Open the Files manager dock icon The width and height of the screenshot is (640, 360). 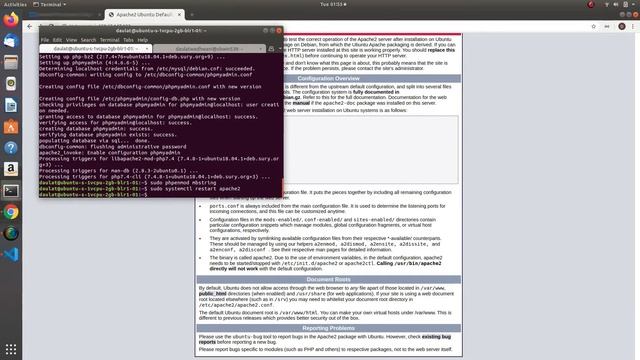click(x=11, y=62)
